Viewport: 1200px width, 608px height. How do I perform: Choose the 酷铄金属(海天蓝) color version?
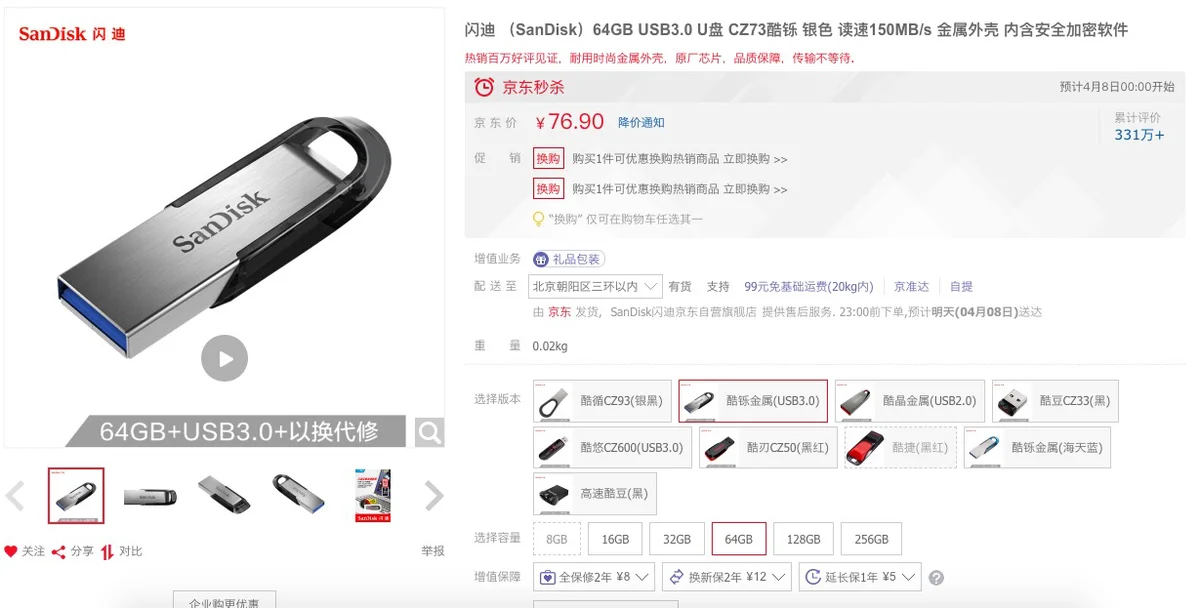[x=1037, y=447]
